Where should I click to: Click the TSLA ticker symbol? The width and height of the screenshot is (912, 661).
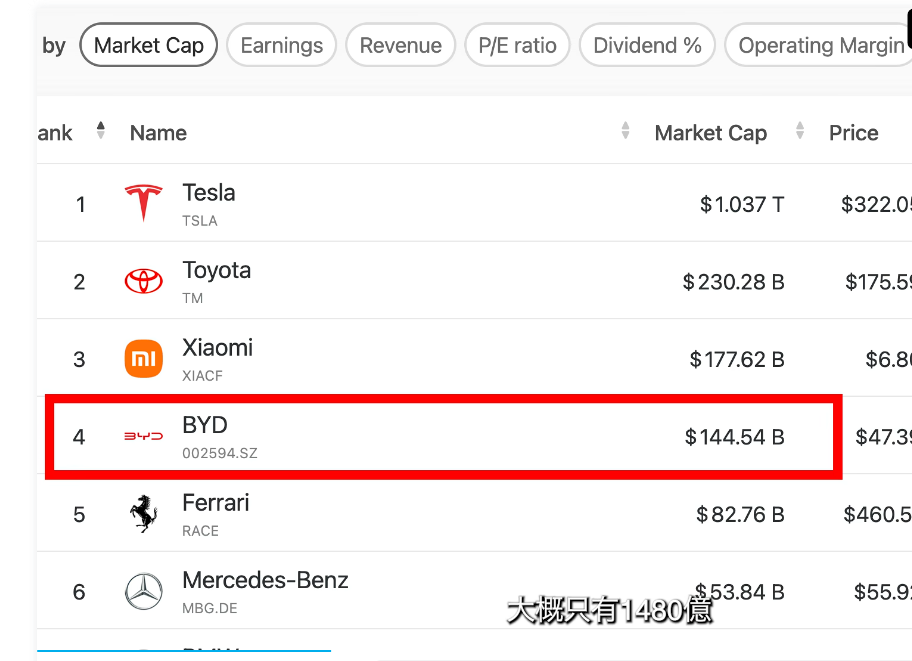pyautogui.click(x=200, y=221)
